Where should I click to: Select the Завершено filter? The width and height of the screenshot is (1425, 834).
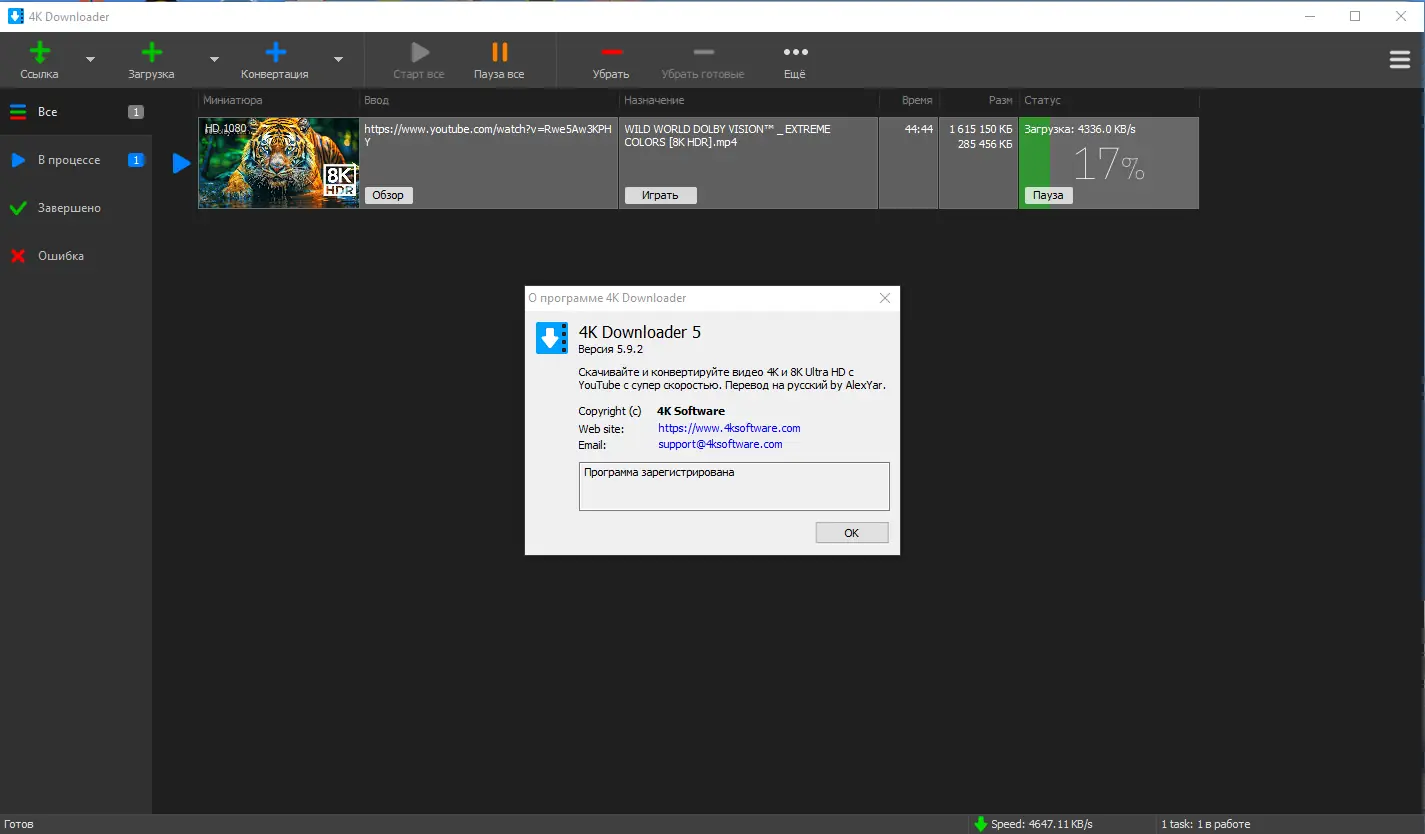[x=76, y=208]
